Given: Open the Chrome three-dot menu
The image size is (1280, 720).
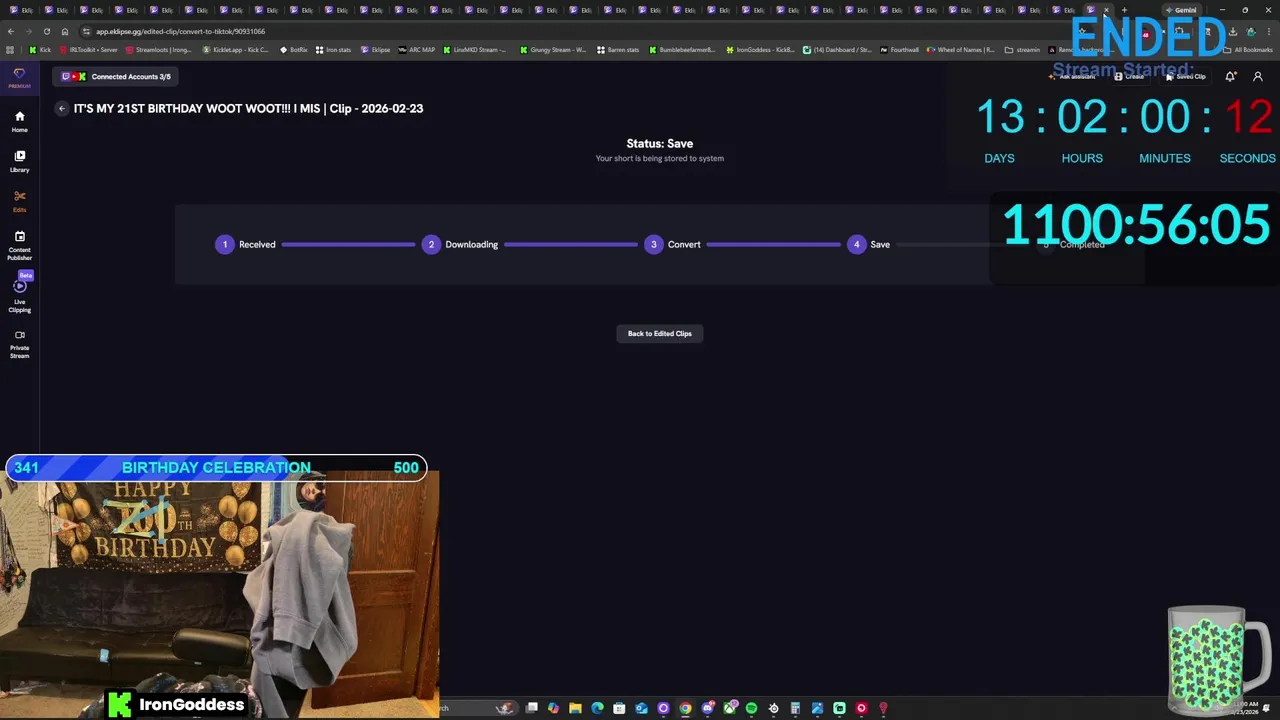Looking at the screenshot, I should [1268, 31].
